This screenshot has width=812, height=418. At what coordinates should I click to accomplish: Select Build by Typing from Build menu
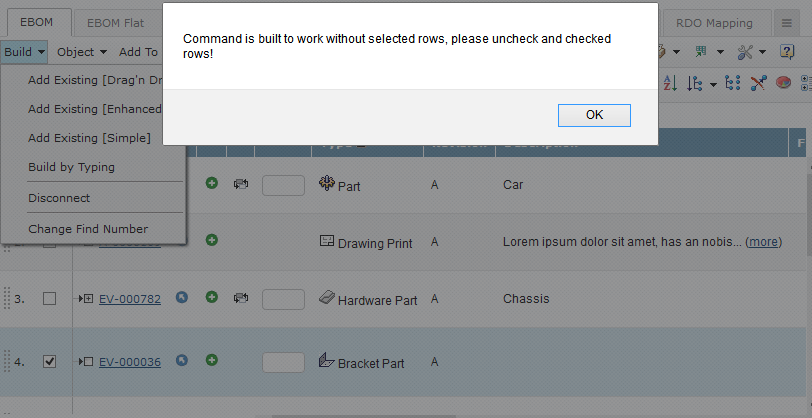pyautogui.click(x=71, y=167)
